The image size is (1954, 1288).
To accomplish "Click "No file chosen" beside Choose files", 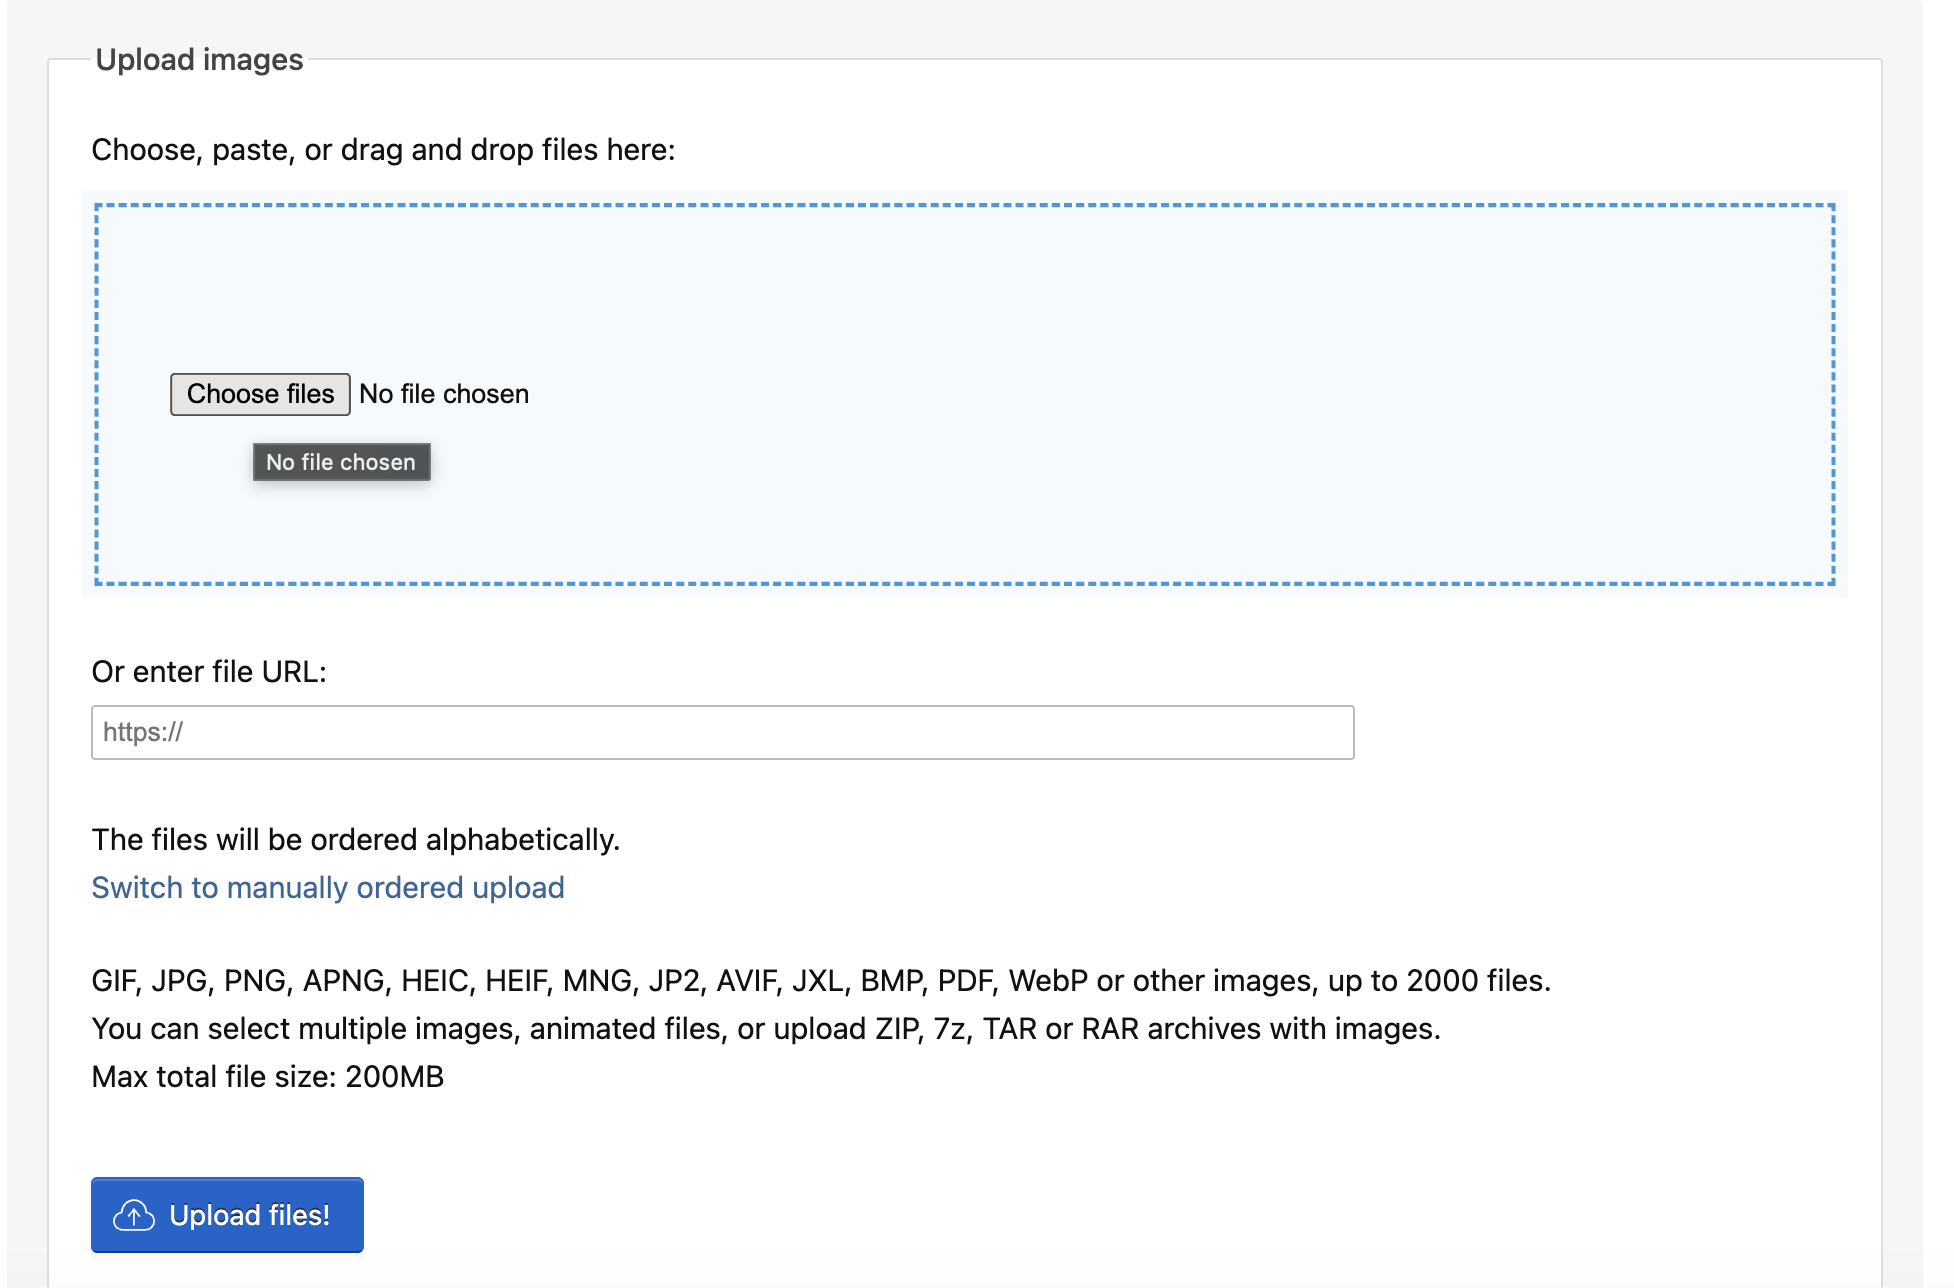I will [444, 394].
